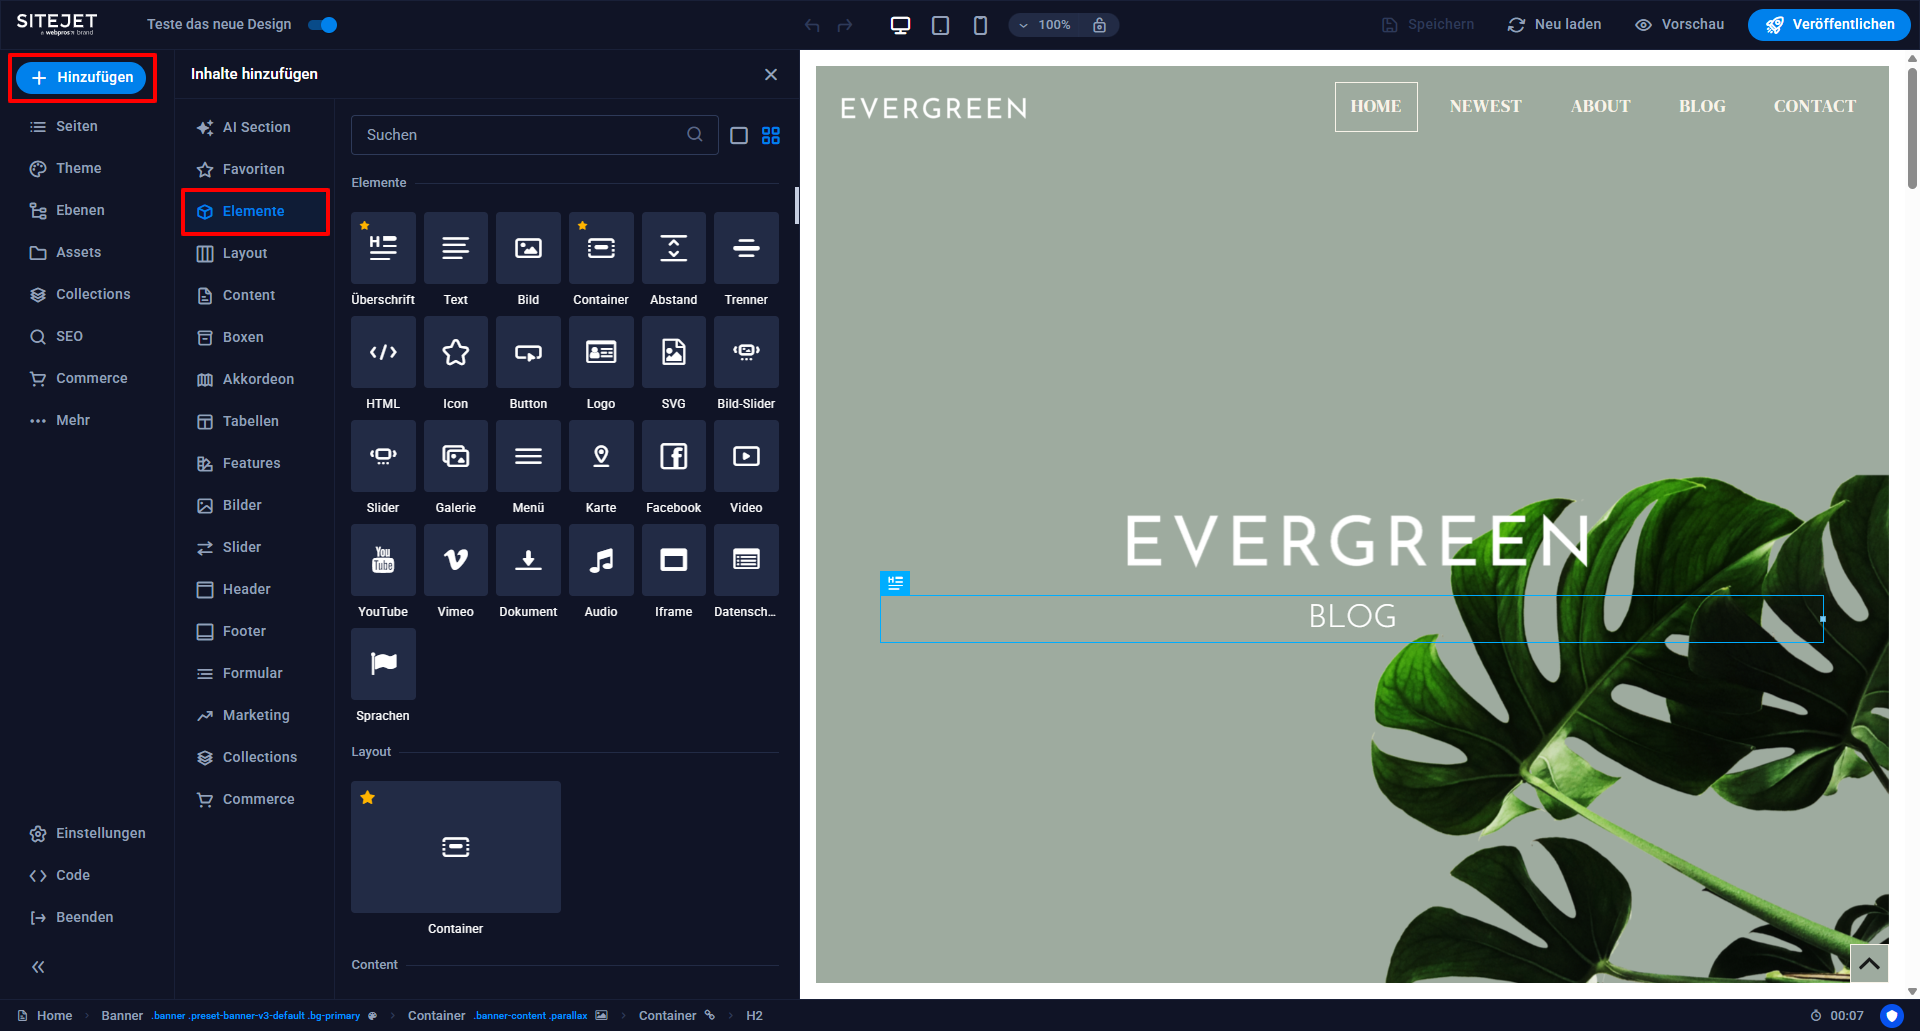The height and width of the screenshot is (1031, 1920).
Task: Switch to tablet device preview
Action: coord(940,25)
